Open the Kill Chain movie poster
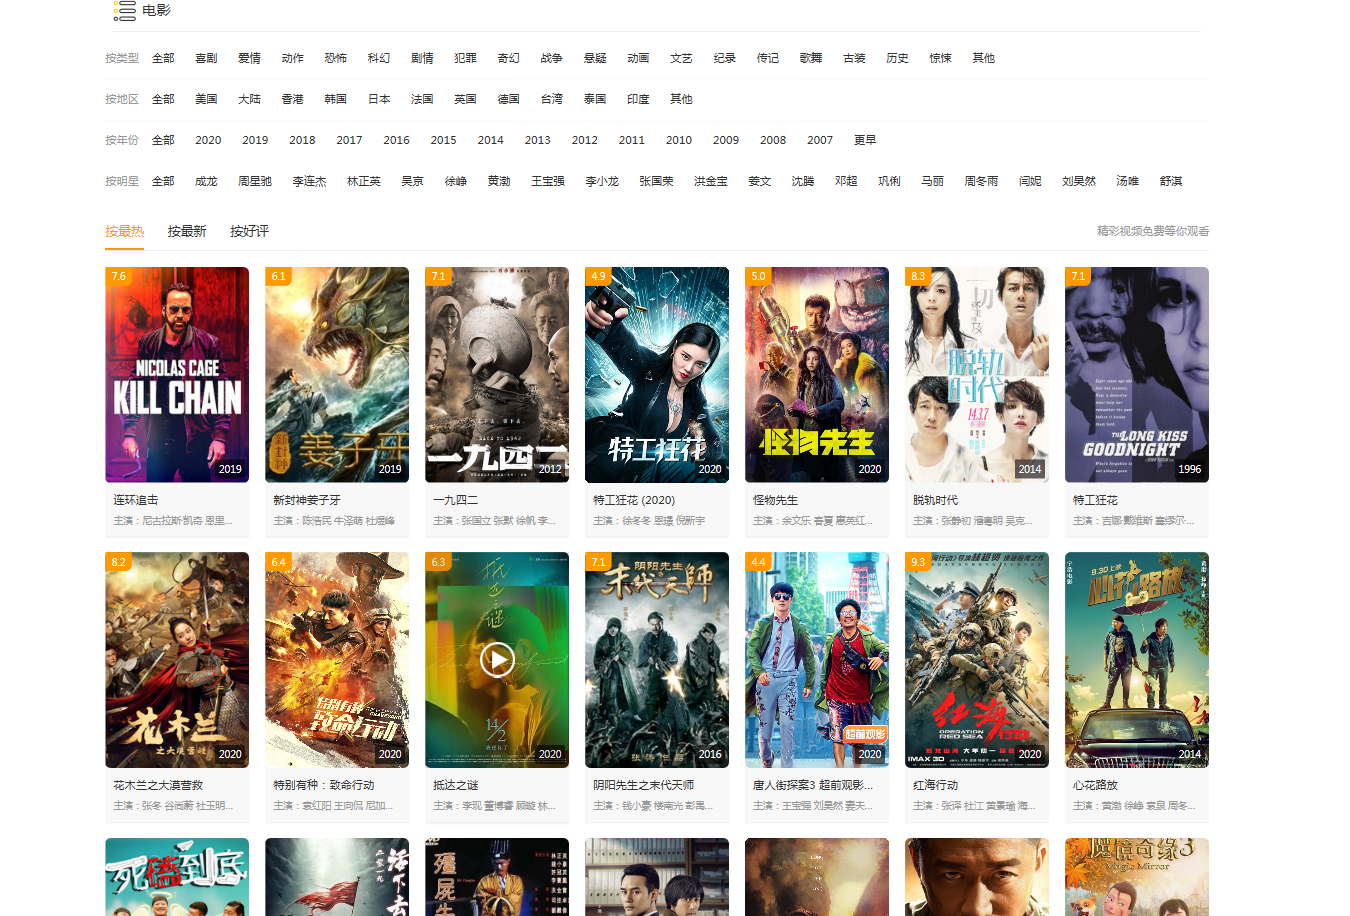 click(x=177, y=375)
